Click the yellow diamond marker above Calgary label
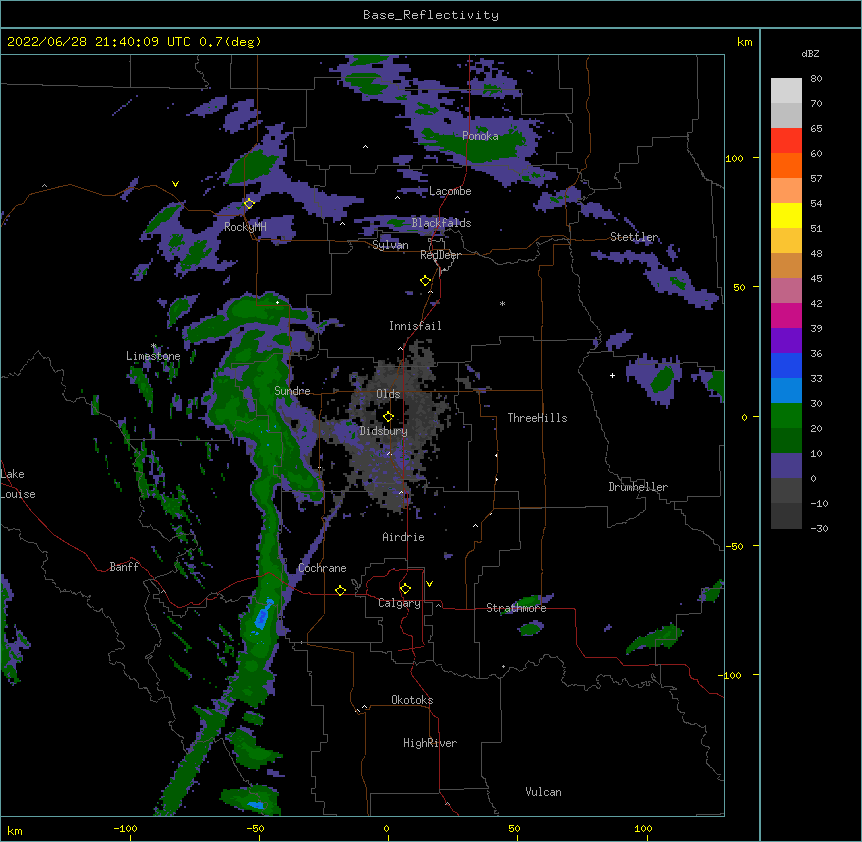The image size is (862, 842). point(405,589)
